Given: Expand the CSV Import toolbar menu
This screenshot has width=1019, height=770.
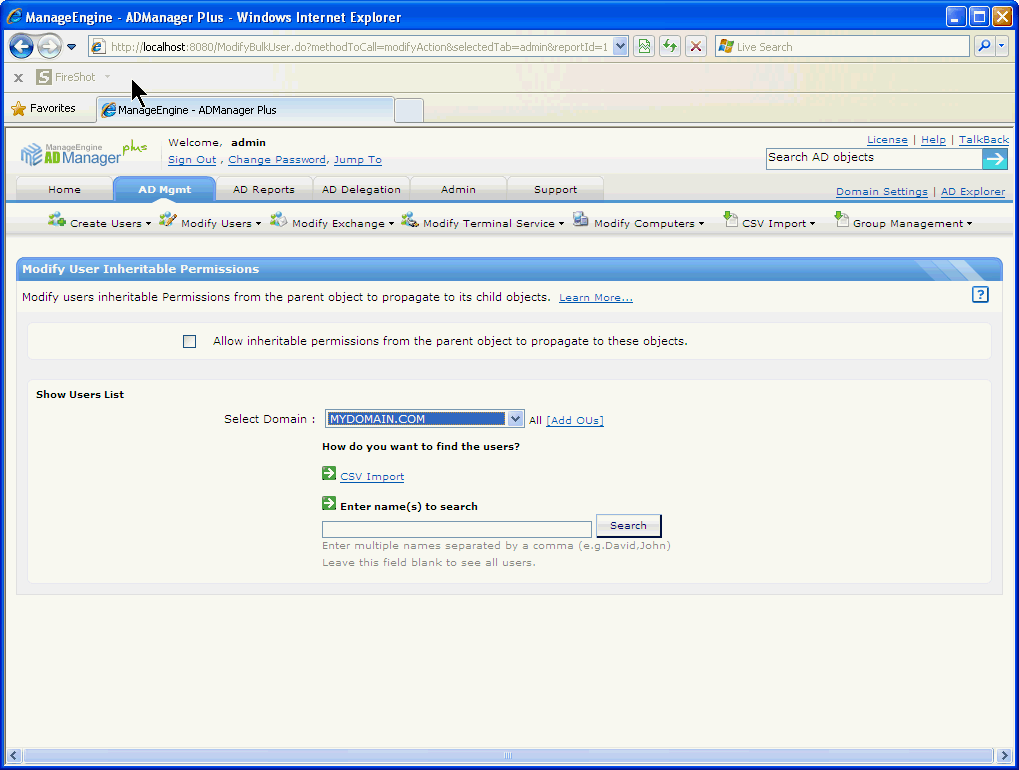Looking at the screenshot, I should tap(812, 224).
